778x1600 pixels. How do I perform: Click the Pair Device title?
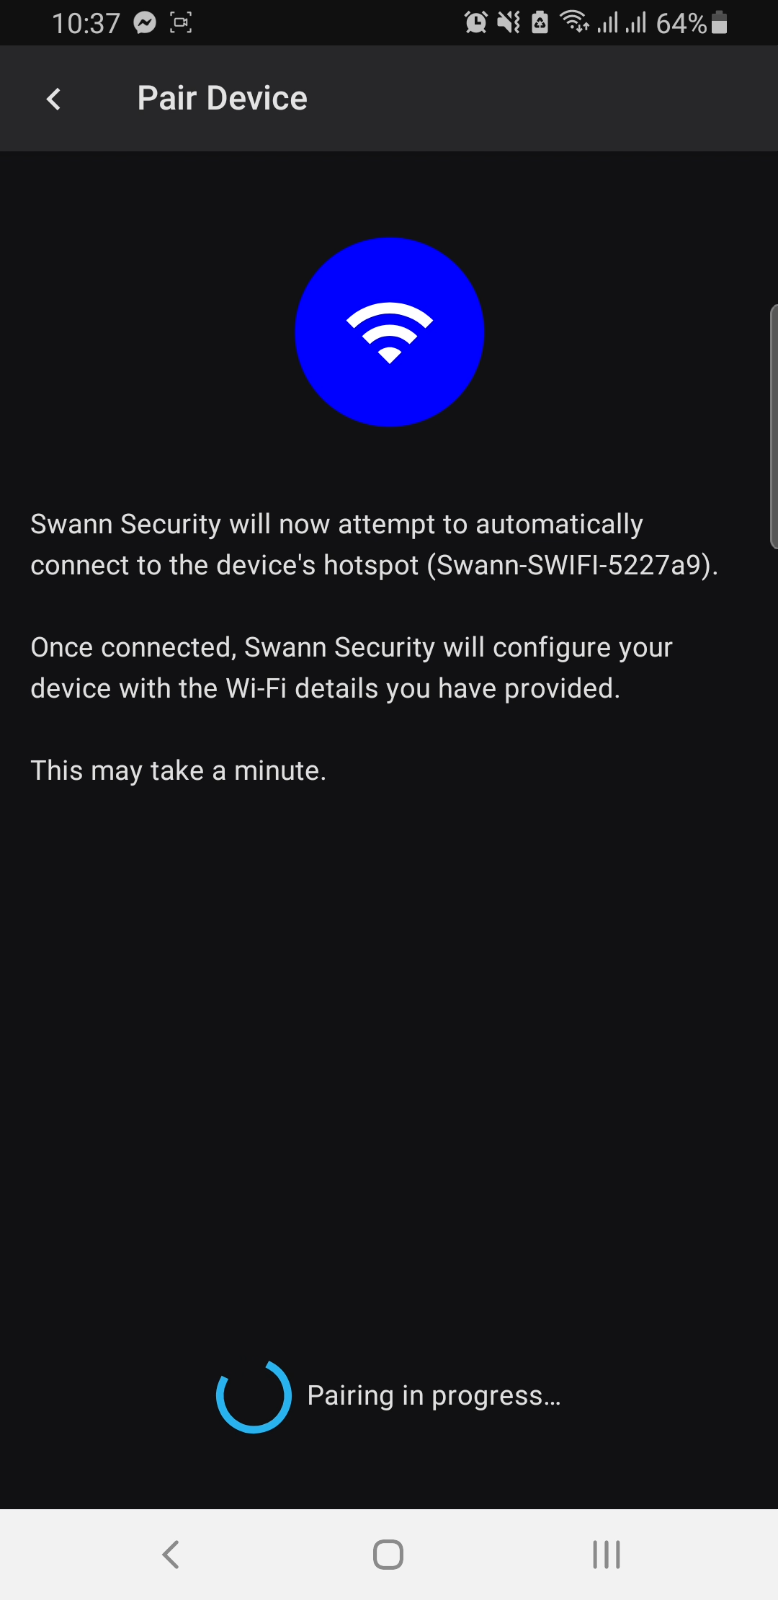[x=222, y=98]
